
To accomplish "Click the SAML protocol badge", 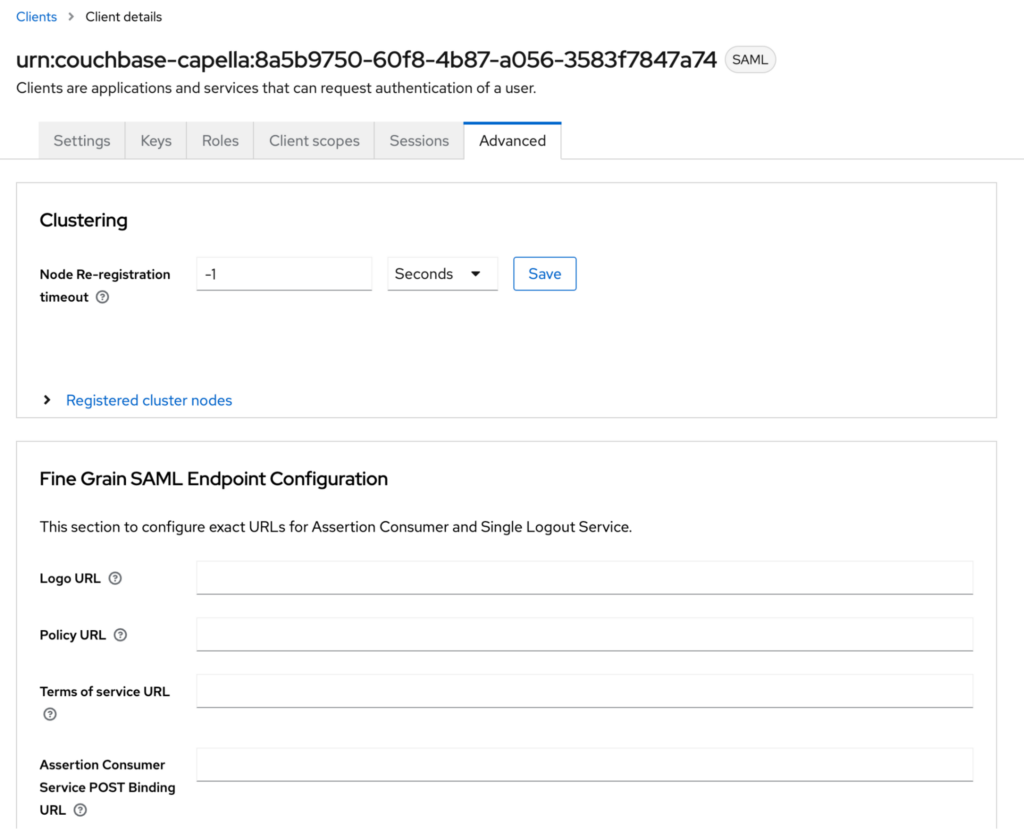I will (750, 59).
